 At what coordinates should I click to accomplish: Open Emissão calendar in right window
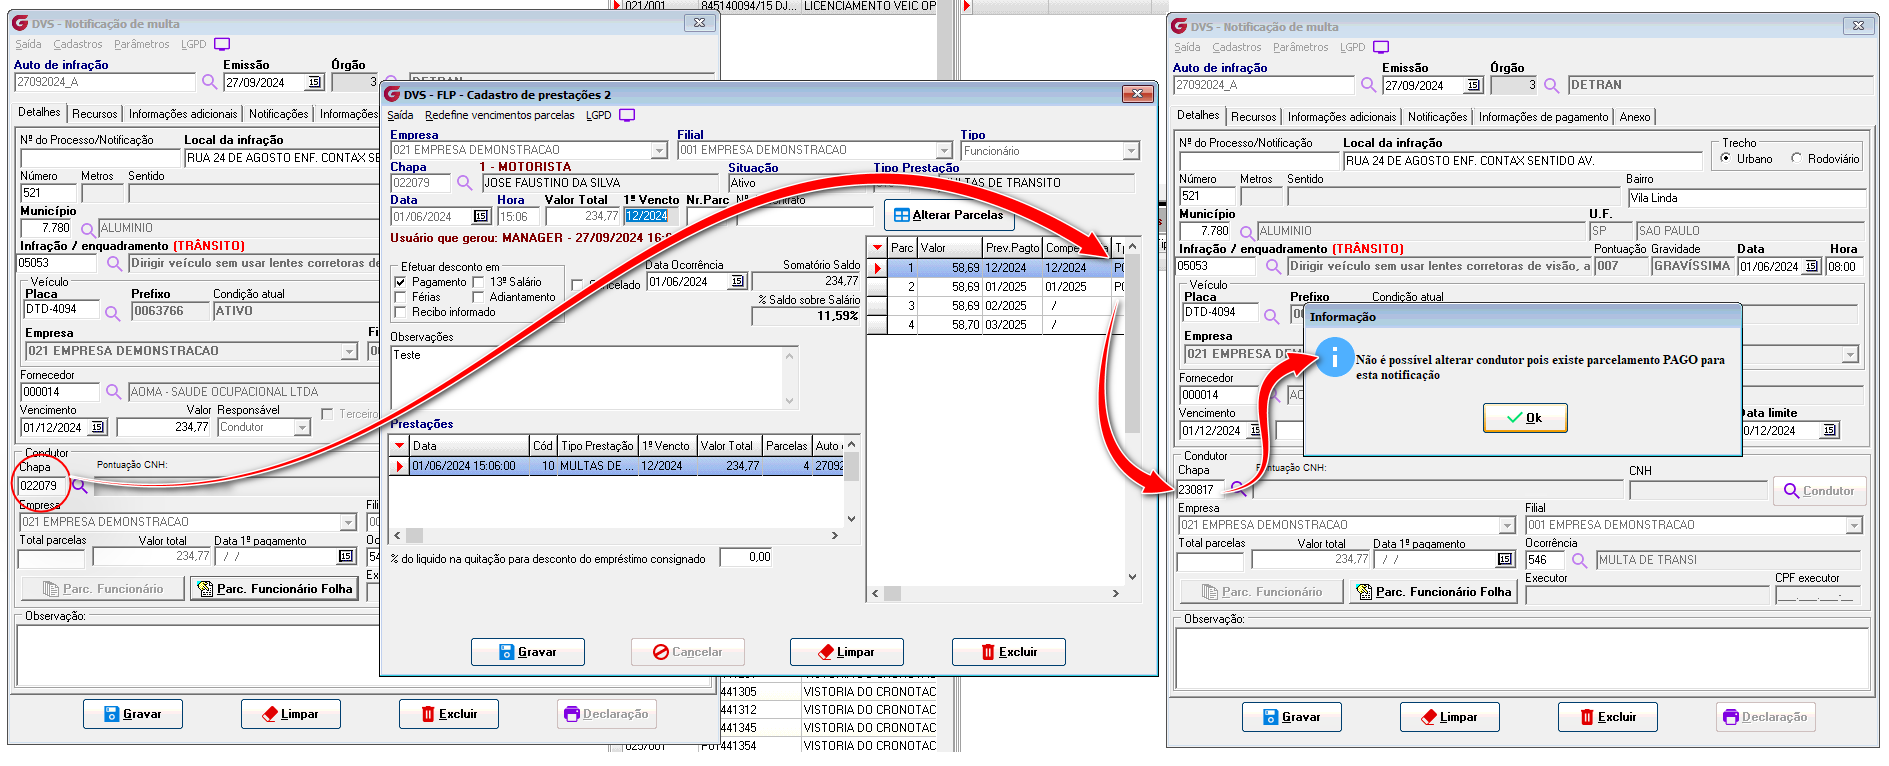pyautogui.click(x=1473, y=85)
